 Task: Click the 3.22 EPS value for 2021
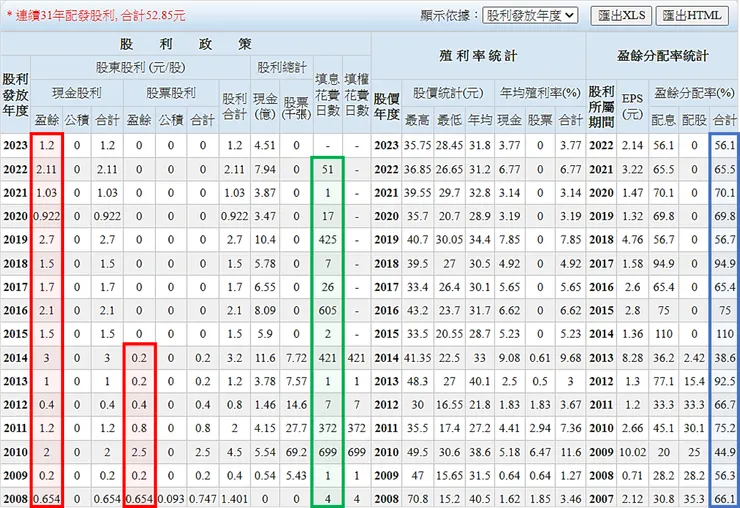(x=632, y=169)
